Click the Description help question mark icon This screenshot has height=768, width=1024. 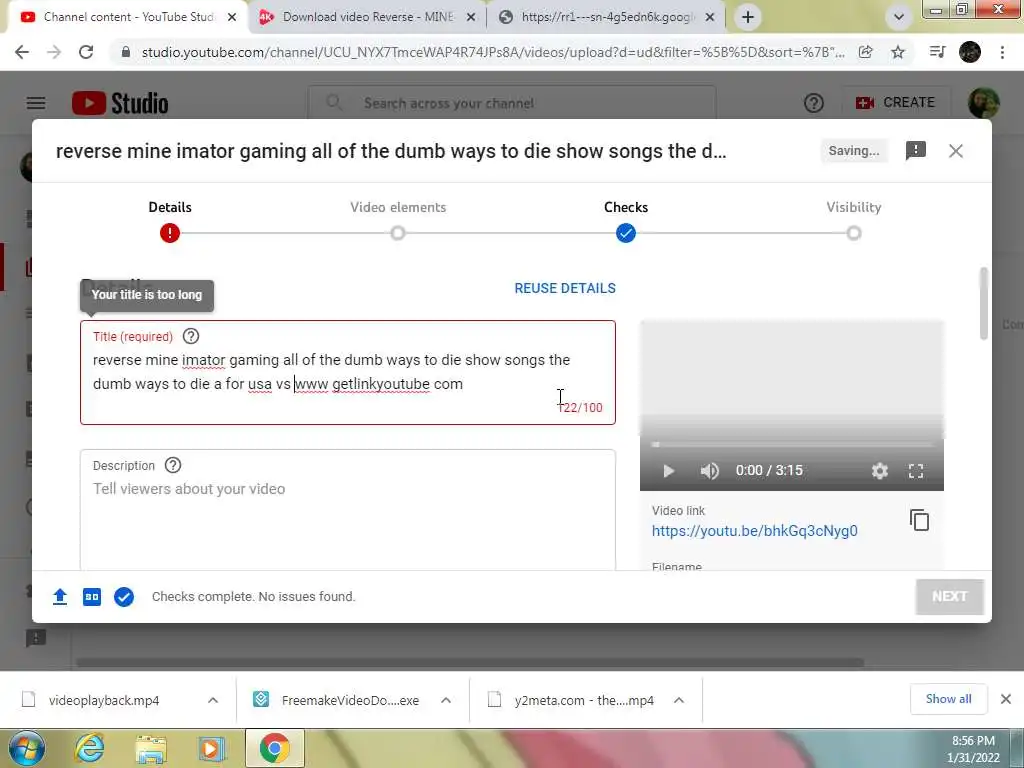pyautogui.click(x=173, y=465)
